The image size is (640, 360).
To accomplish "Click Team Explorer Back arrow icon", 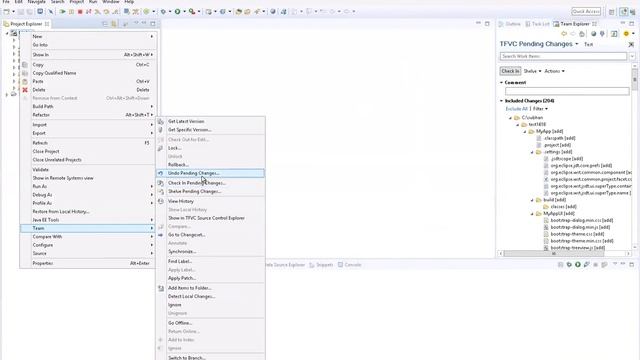I will pyautogui.click(x=564, y=34).
